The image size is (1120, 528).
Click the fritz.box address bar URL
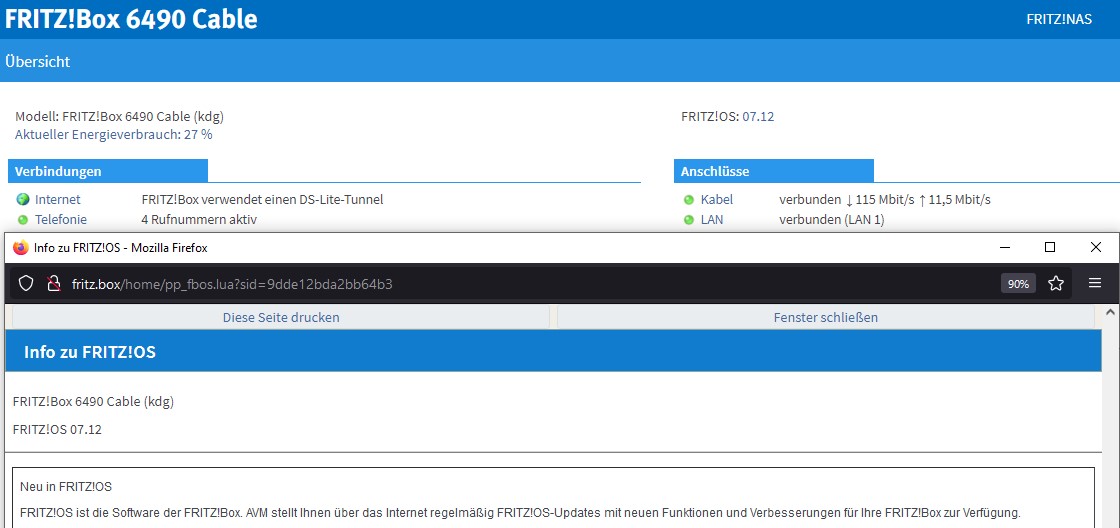pos(232,284)
